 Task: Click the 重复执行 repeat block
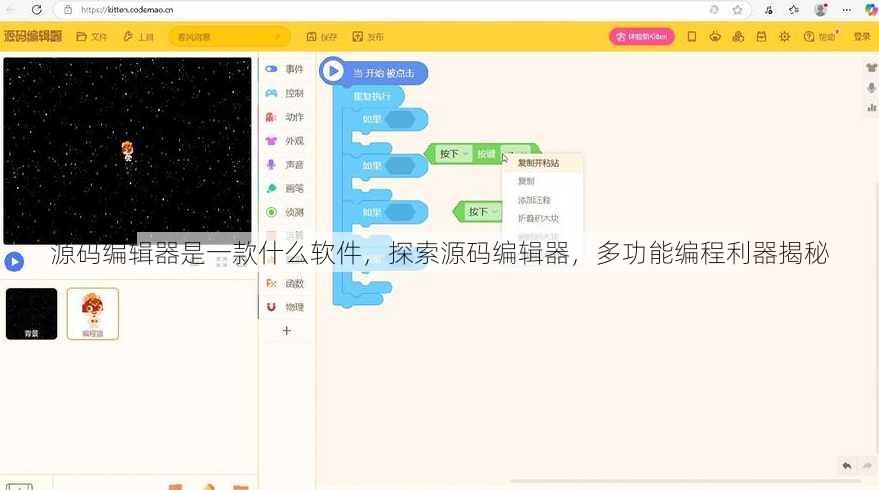point(371,96)
